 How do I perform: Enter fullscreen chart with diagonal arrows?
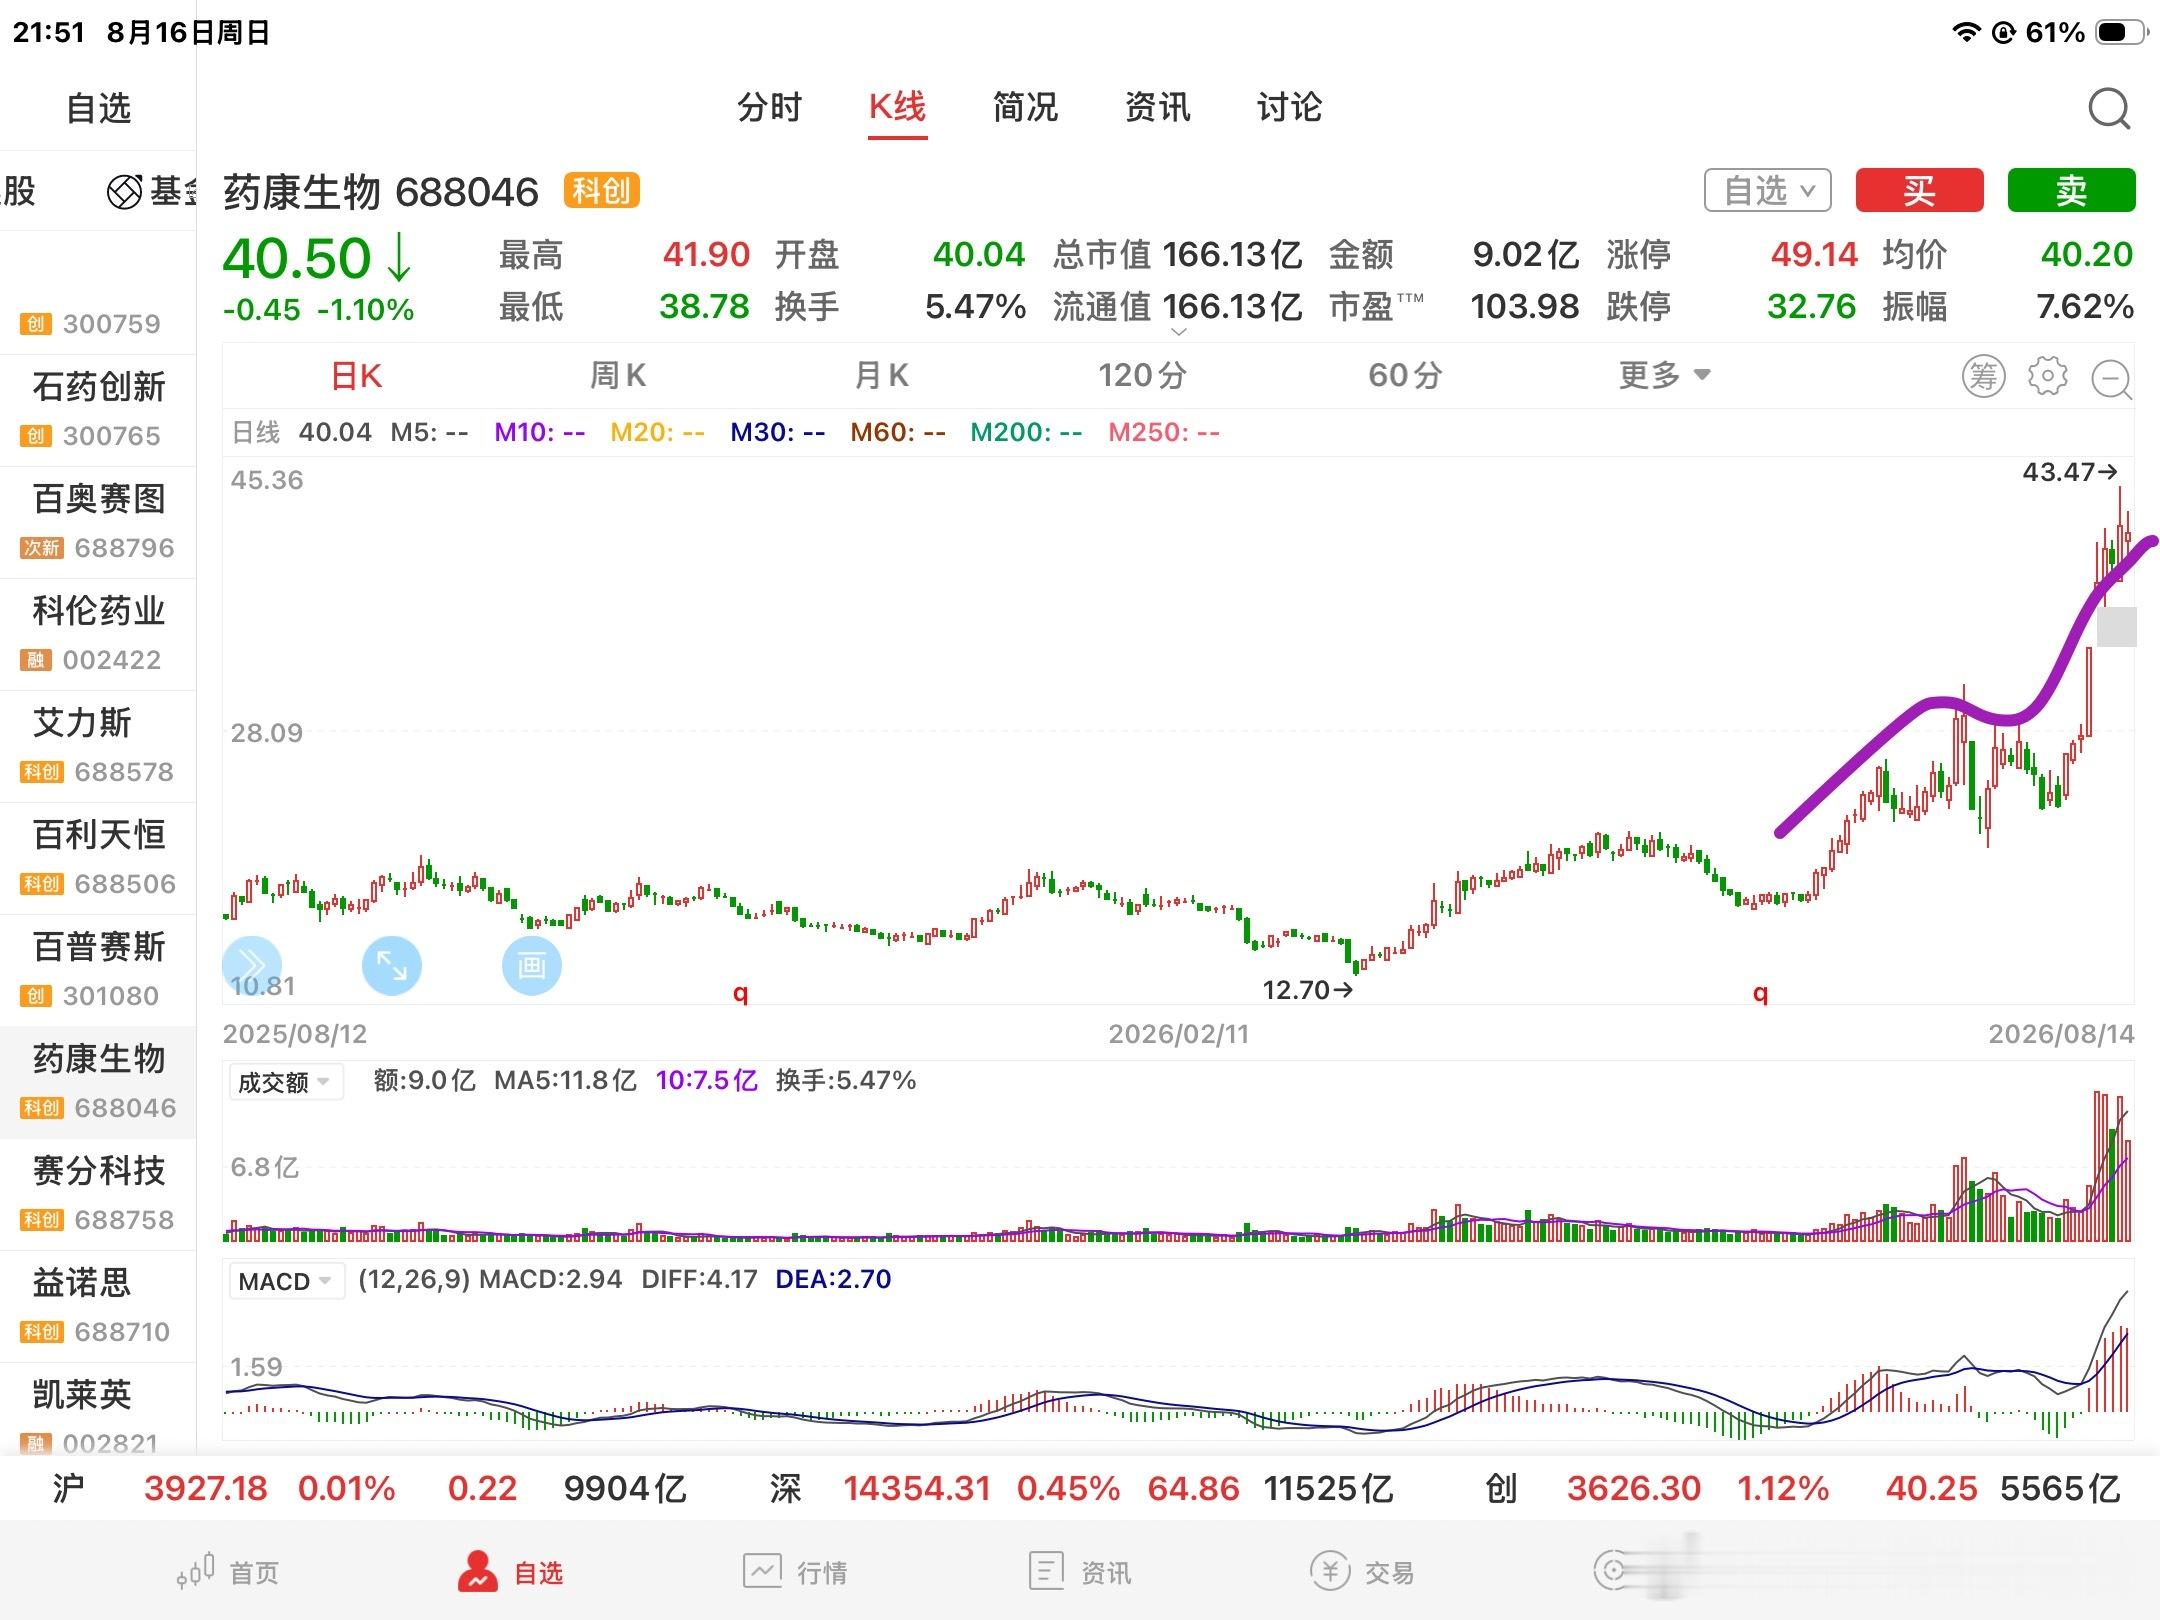click(392, 965)
